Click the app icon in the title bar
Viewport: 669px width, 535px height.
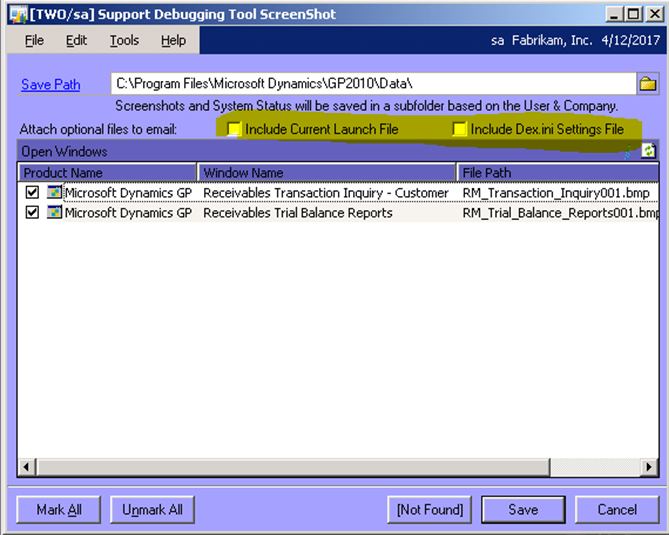tap(18, 15)
